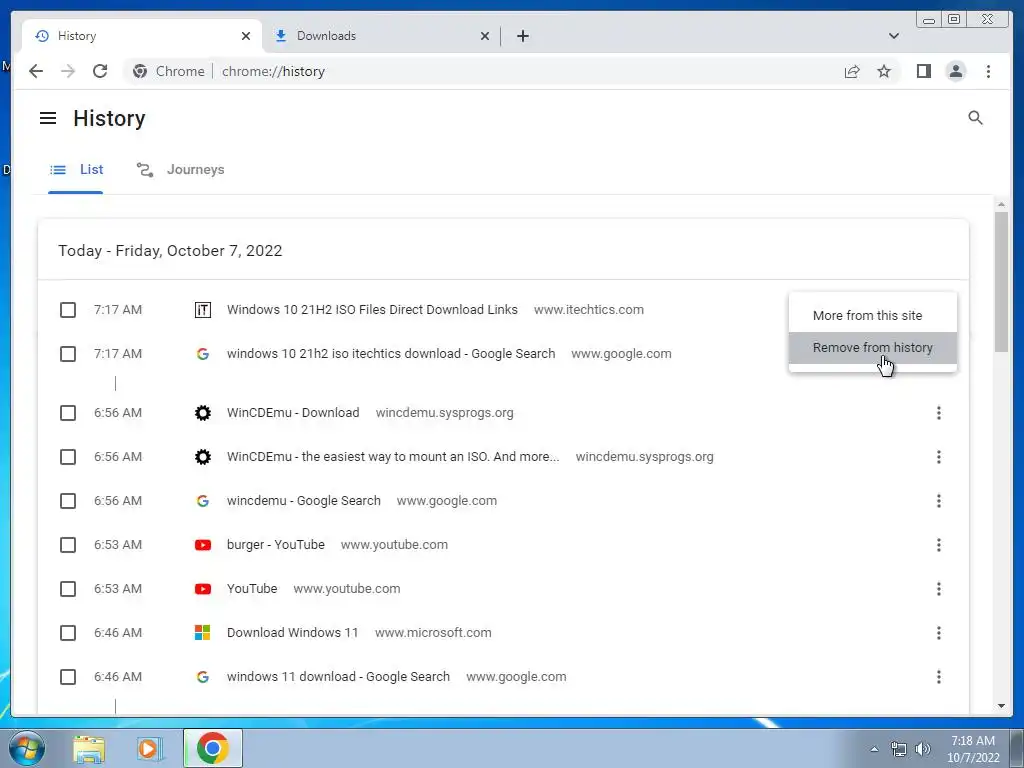Open actions menu for Download Windows 11
1024x768 pixels.
point(938,633)
